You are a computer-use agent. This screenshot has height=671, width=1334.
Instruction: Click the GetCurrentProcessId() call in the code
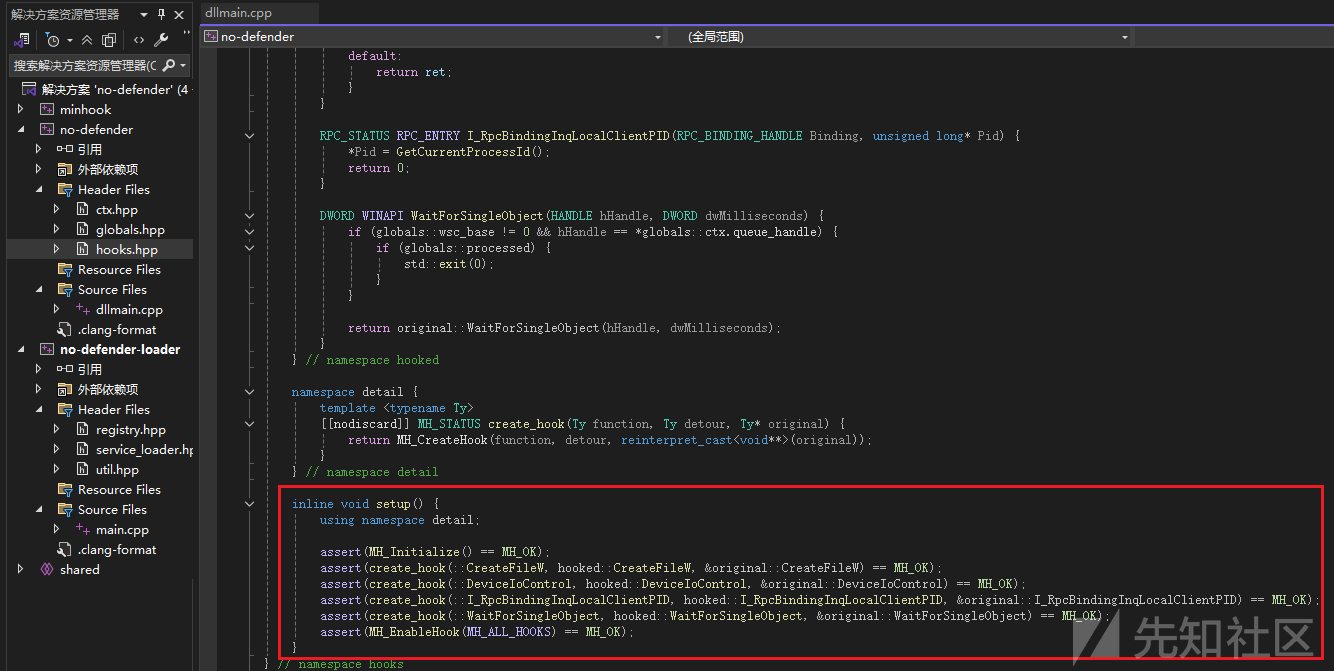pyautogui.click(x=471, y=152)
